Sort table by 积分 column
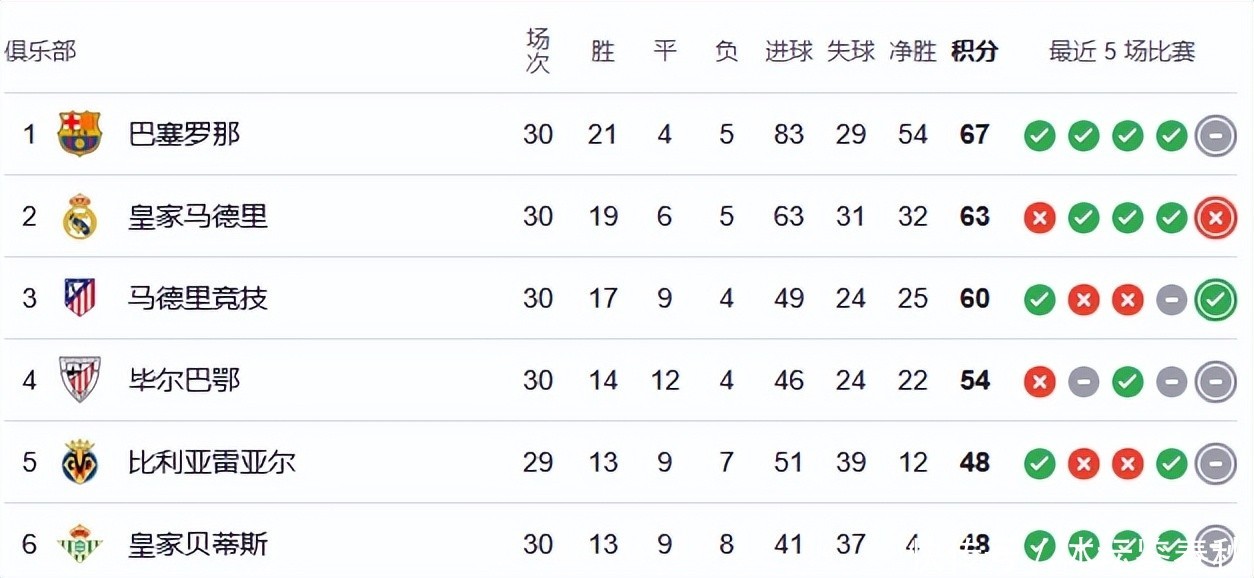This screenshot has height=578, width=1254. pos(974,51)
